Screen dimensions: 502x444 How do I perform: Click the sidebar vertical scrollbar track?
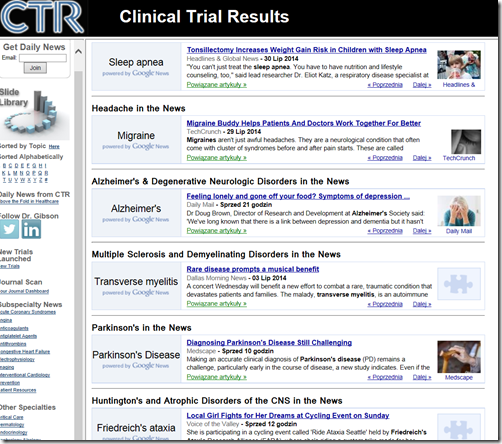78,253
